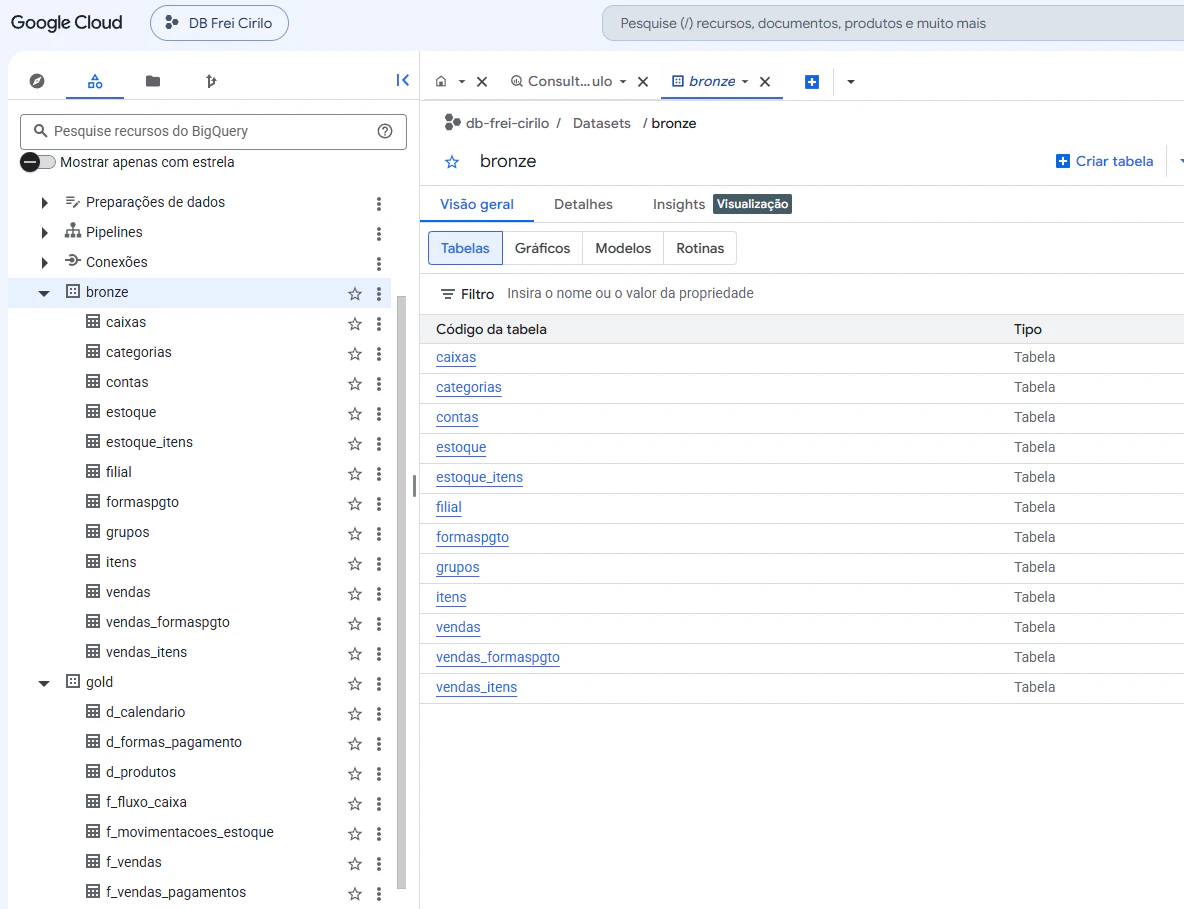Select the Tabelas sub-tab
1184x909 pixels.
pos(465,248)
